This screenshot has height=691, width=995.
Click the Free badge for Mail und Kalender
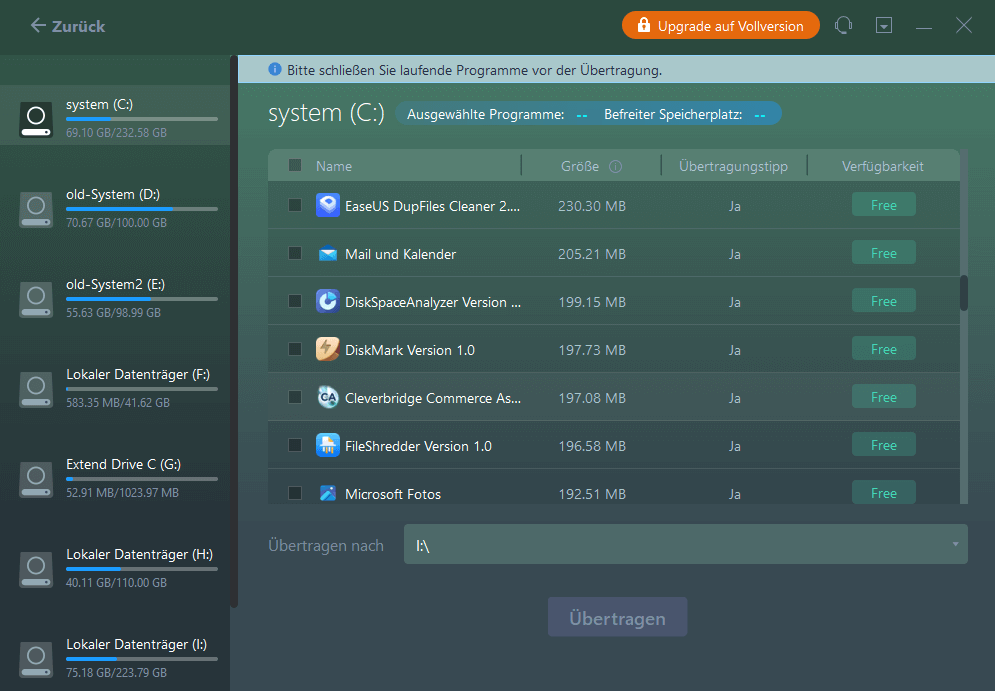click(883, 253)
